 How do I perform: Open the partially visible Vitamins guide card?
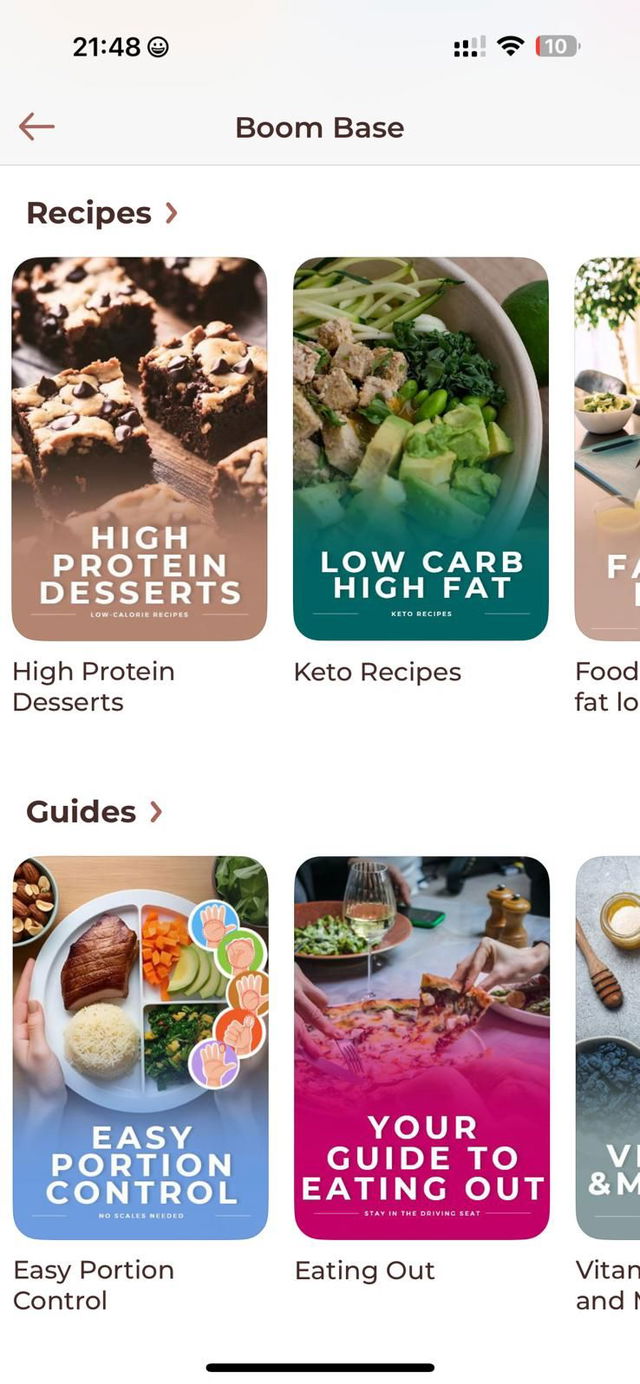click(x=608, y=1048)
